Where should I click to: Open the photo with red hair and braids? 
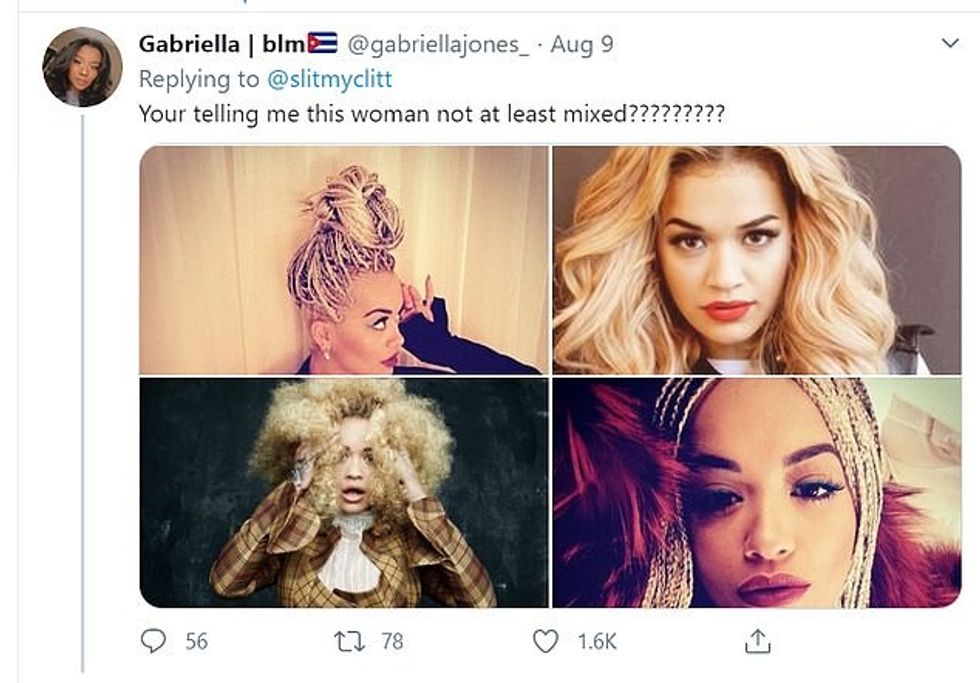756,492
